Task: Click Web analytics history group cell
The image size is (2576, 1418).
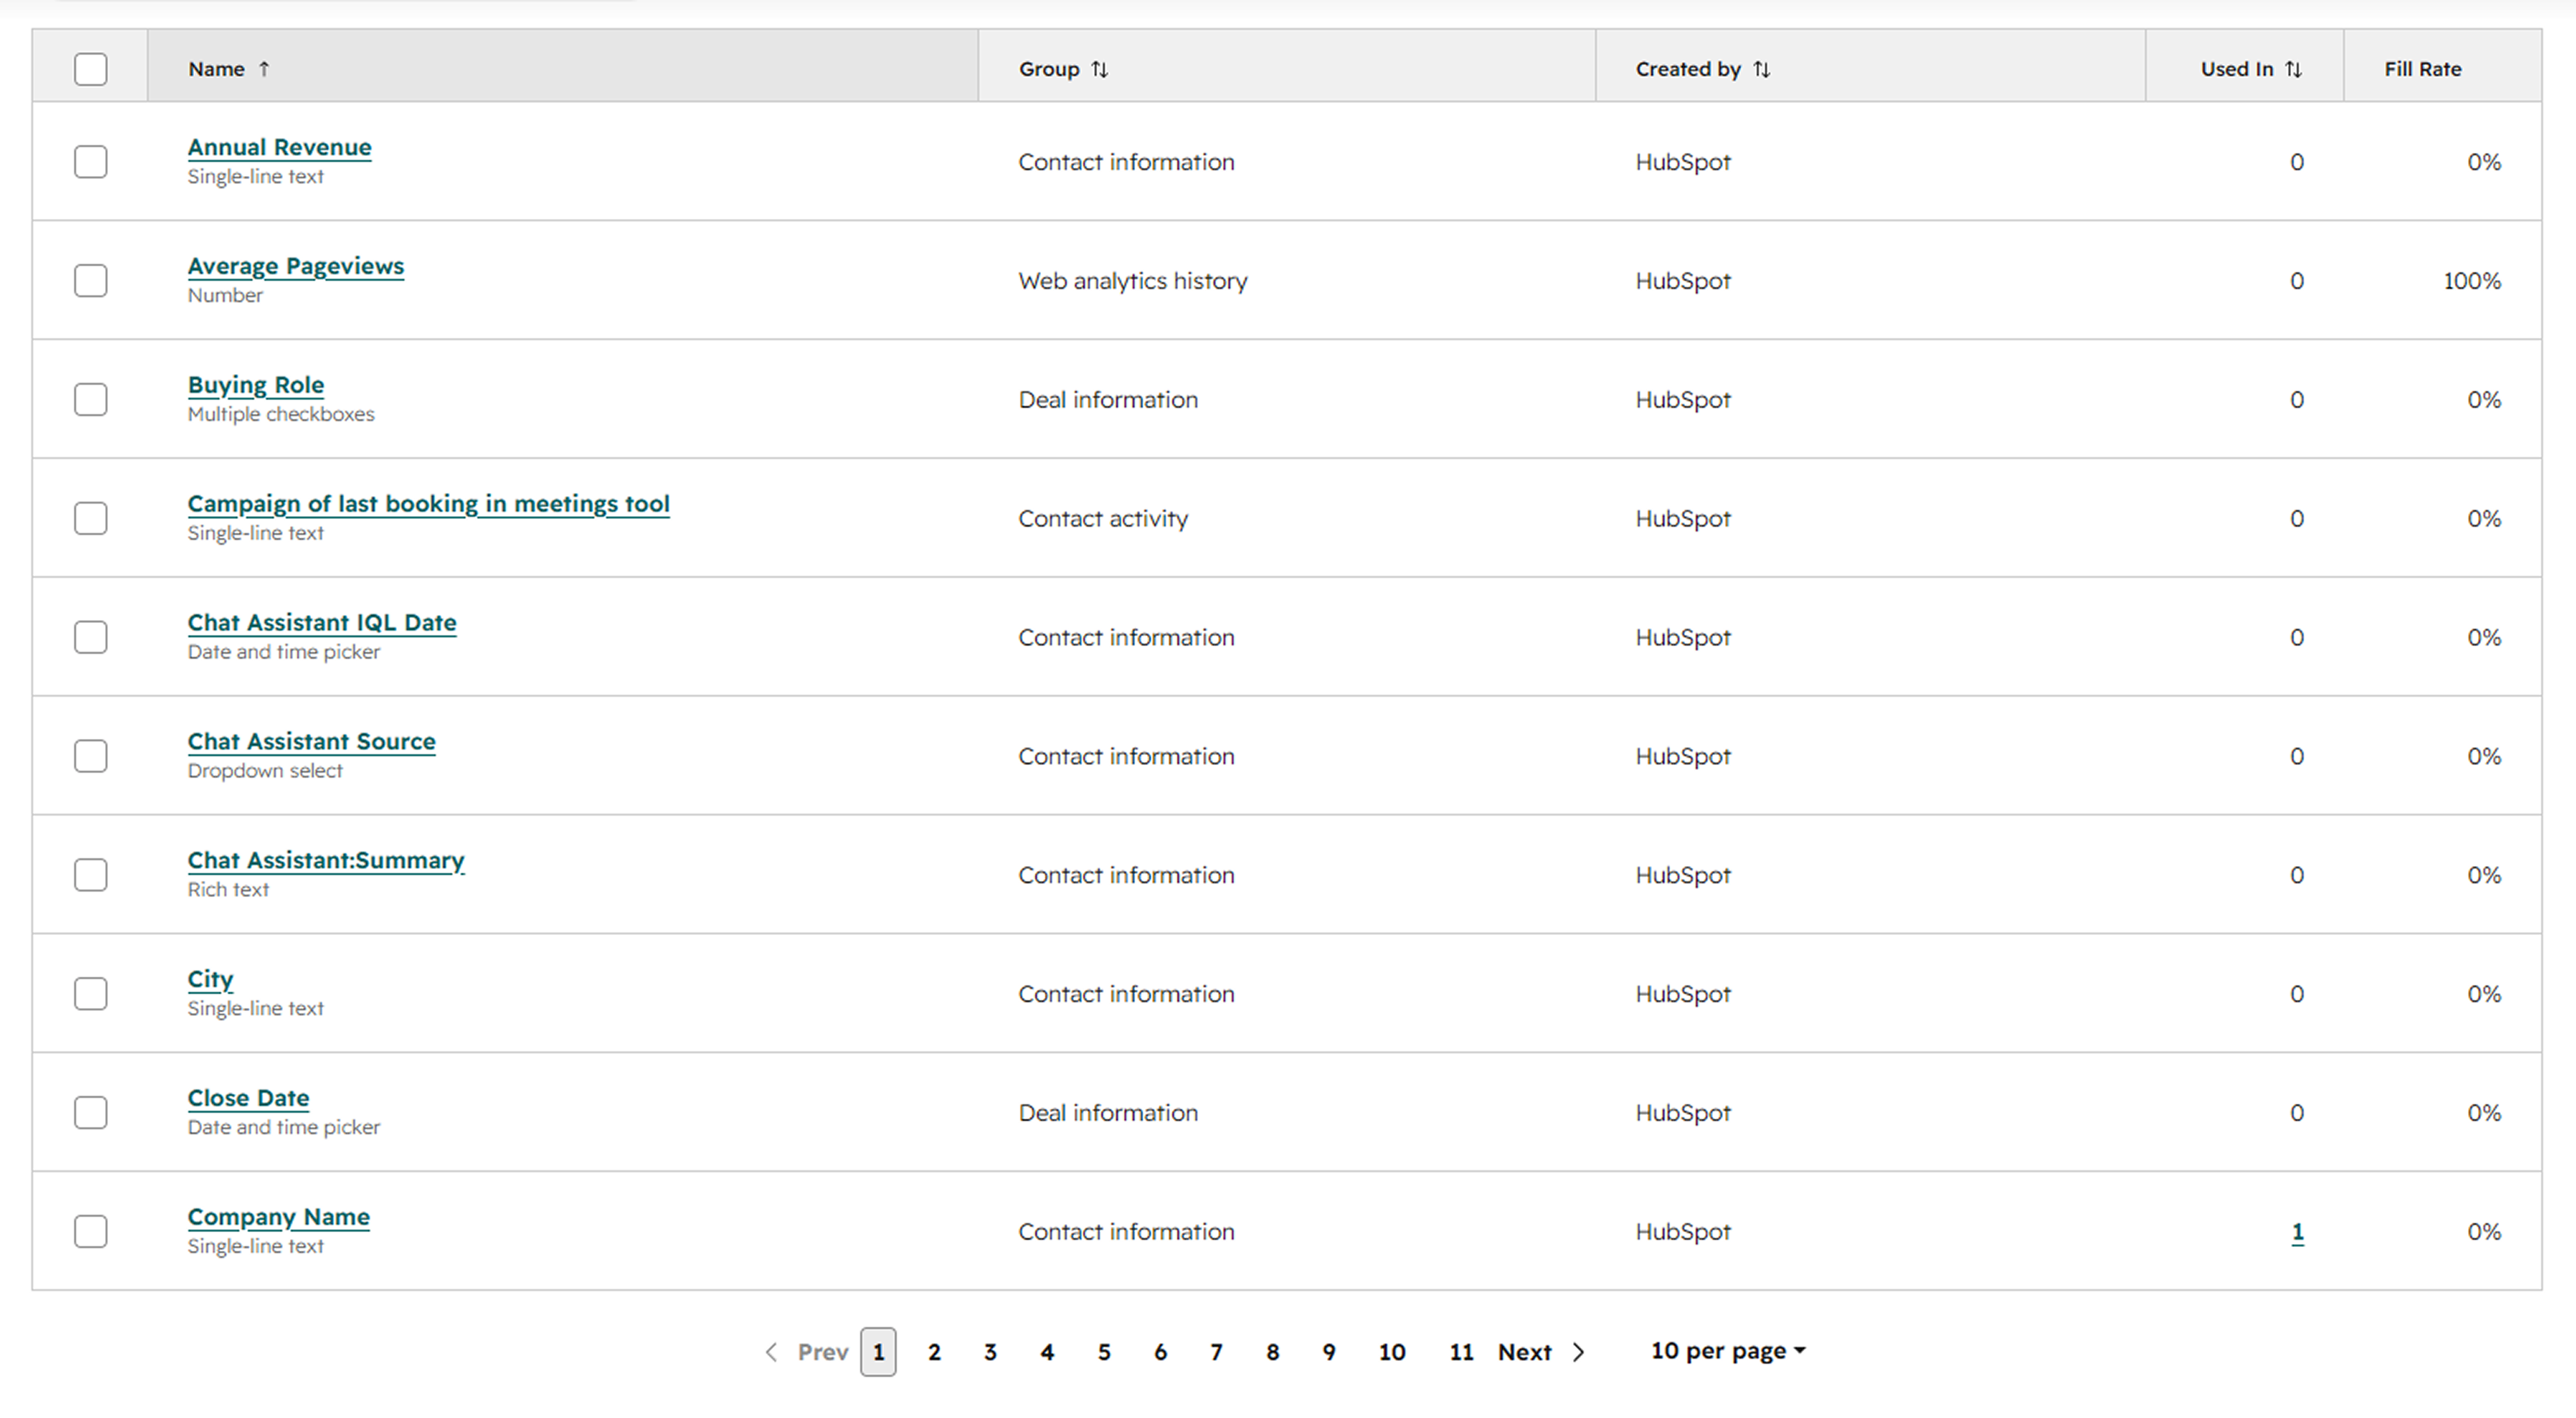Action: (x=1133, y=281)
